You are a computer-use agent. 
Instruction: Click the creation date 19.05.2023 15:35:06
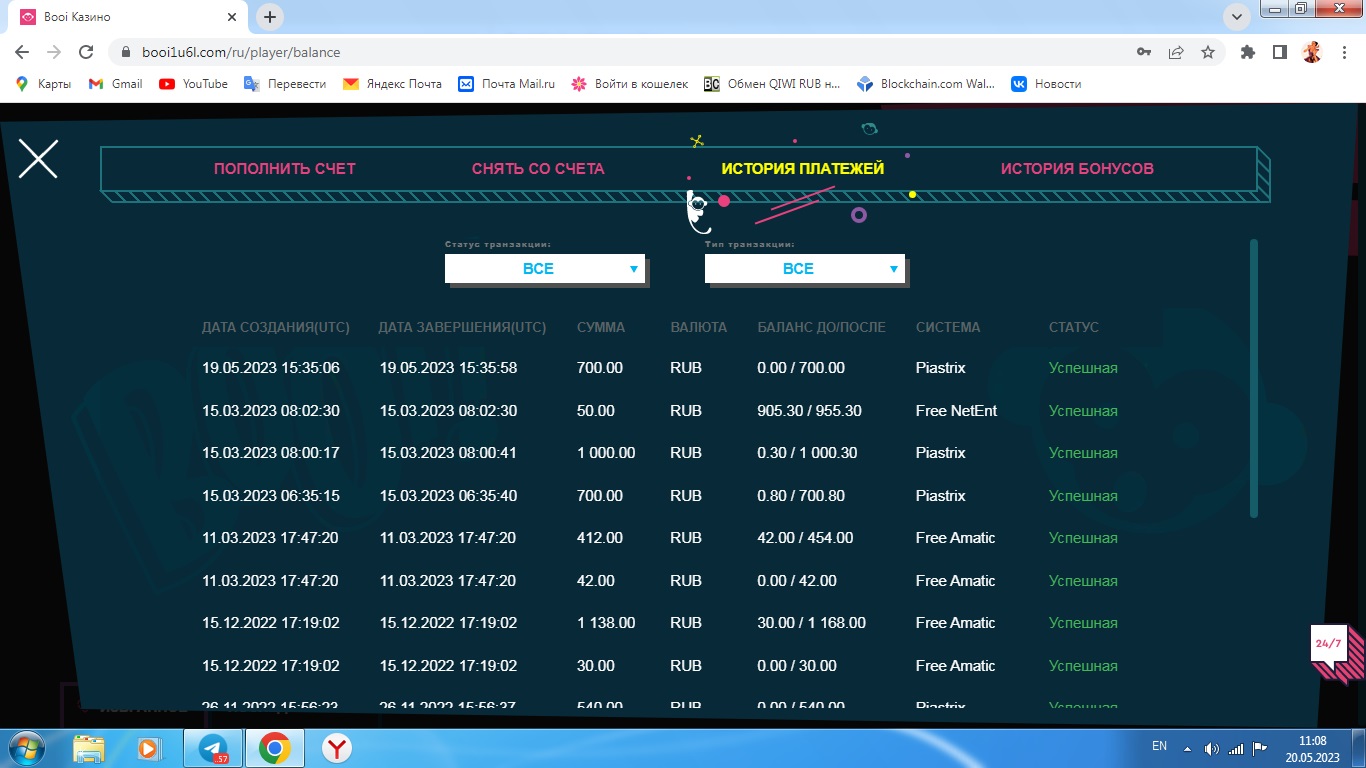tap(271, 368)
